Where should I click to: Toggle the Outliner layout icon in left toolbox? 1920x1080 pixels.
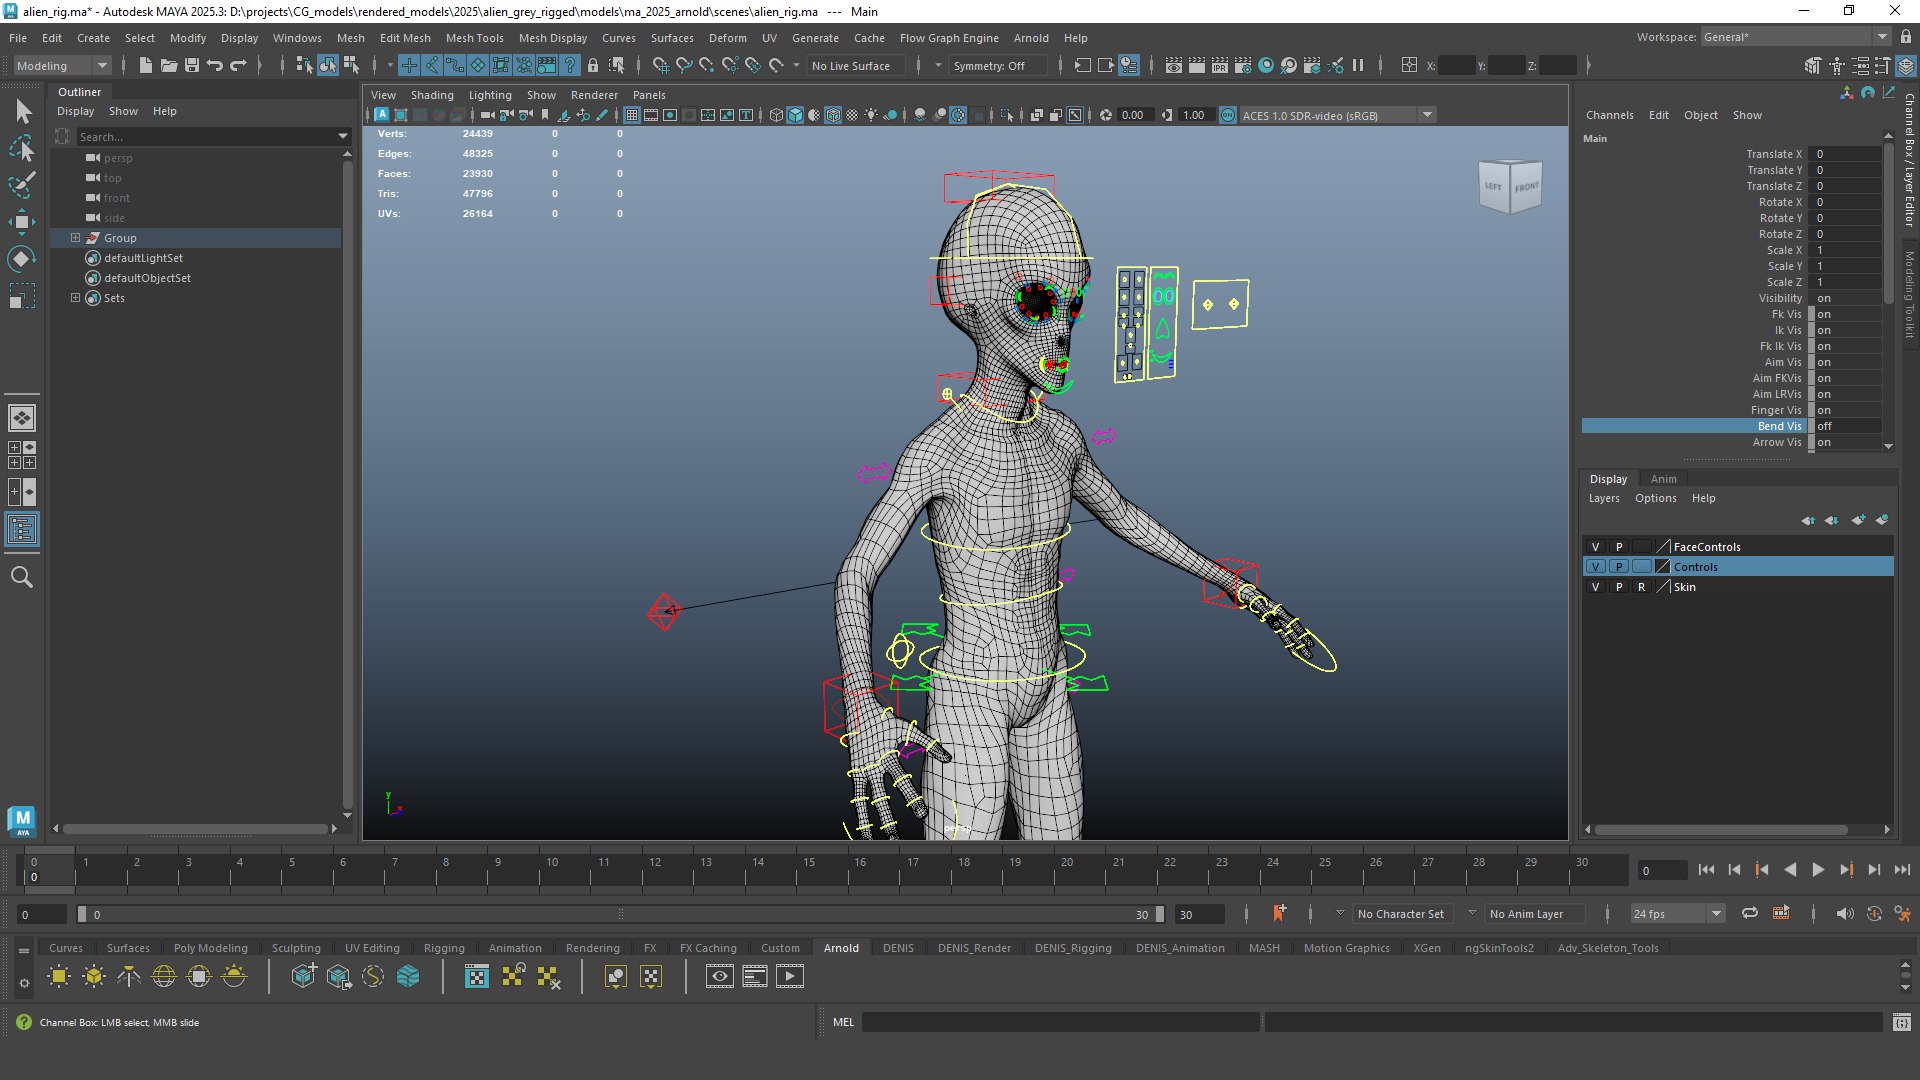click(x=22, y=529)
